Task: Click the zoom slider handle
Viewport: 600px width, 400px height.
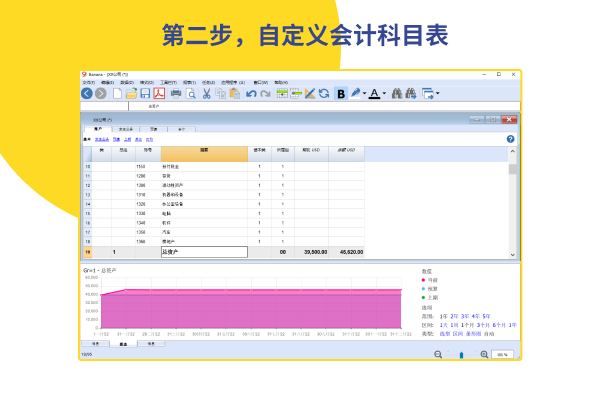Action: (x=461, y=355)
